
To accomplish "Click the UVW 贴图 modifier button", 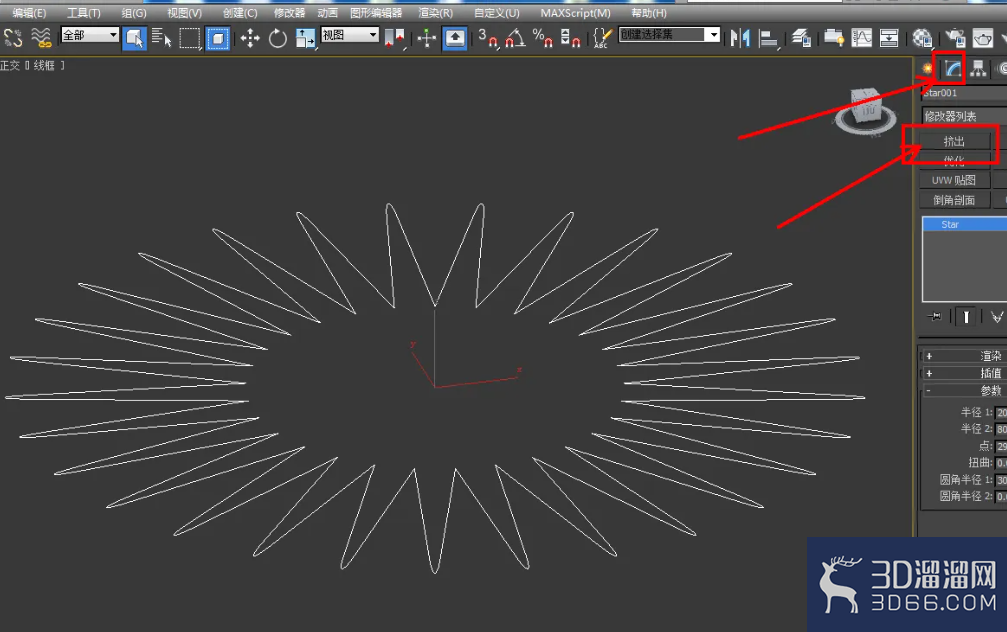I will 954,180.
